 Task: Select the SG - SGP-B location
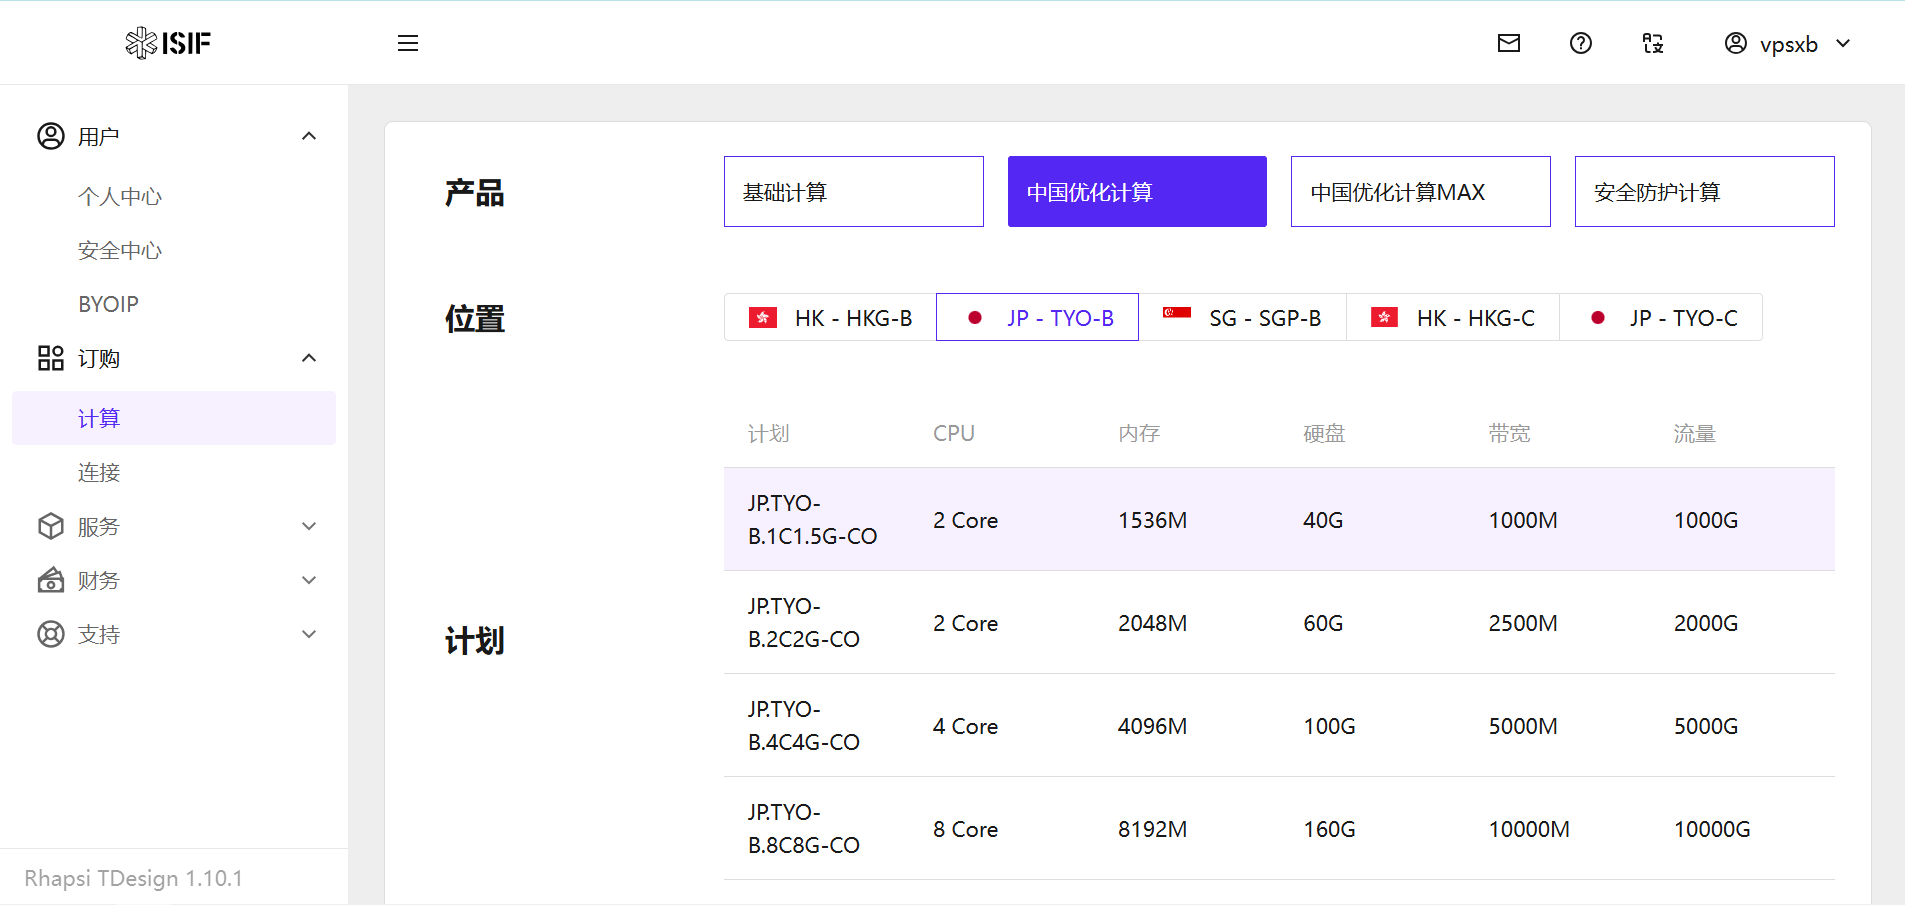[1242, 318]
